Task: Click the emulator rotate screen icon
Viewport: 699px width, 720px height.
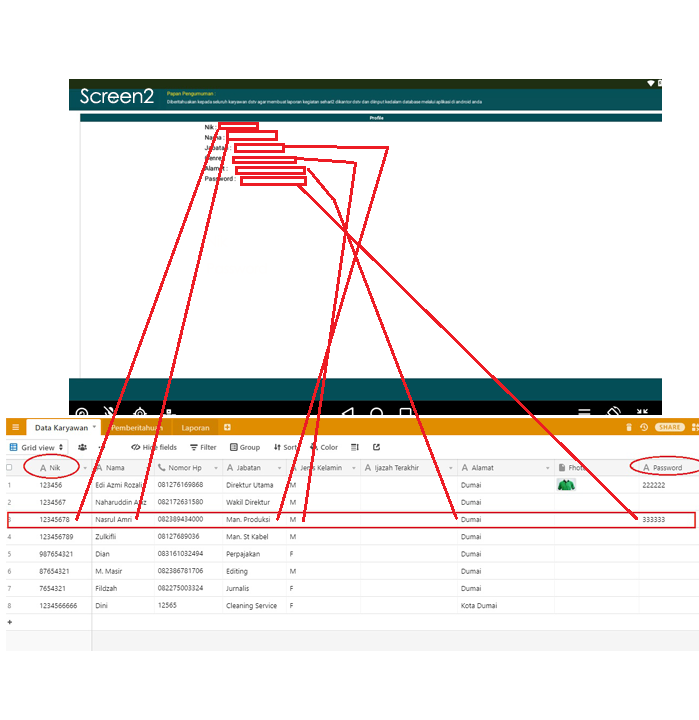Action: (x=614, y=411)
